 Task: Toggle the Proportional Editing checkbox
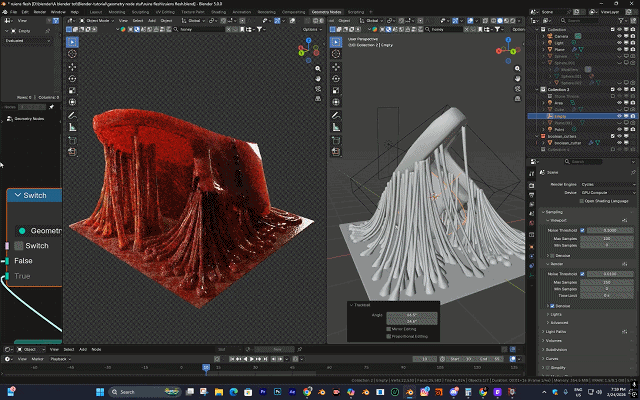pyautogui.click(x=388, y=336)
